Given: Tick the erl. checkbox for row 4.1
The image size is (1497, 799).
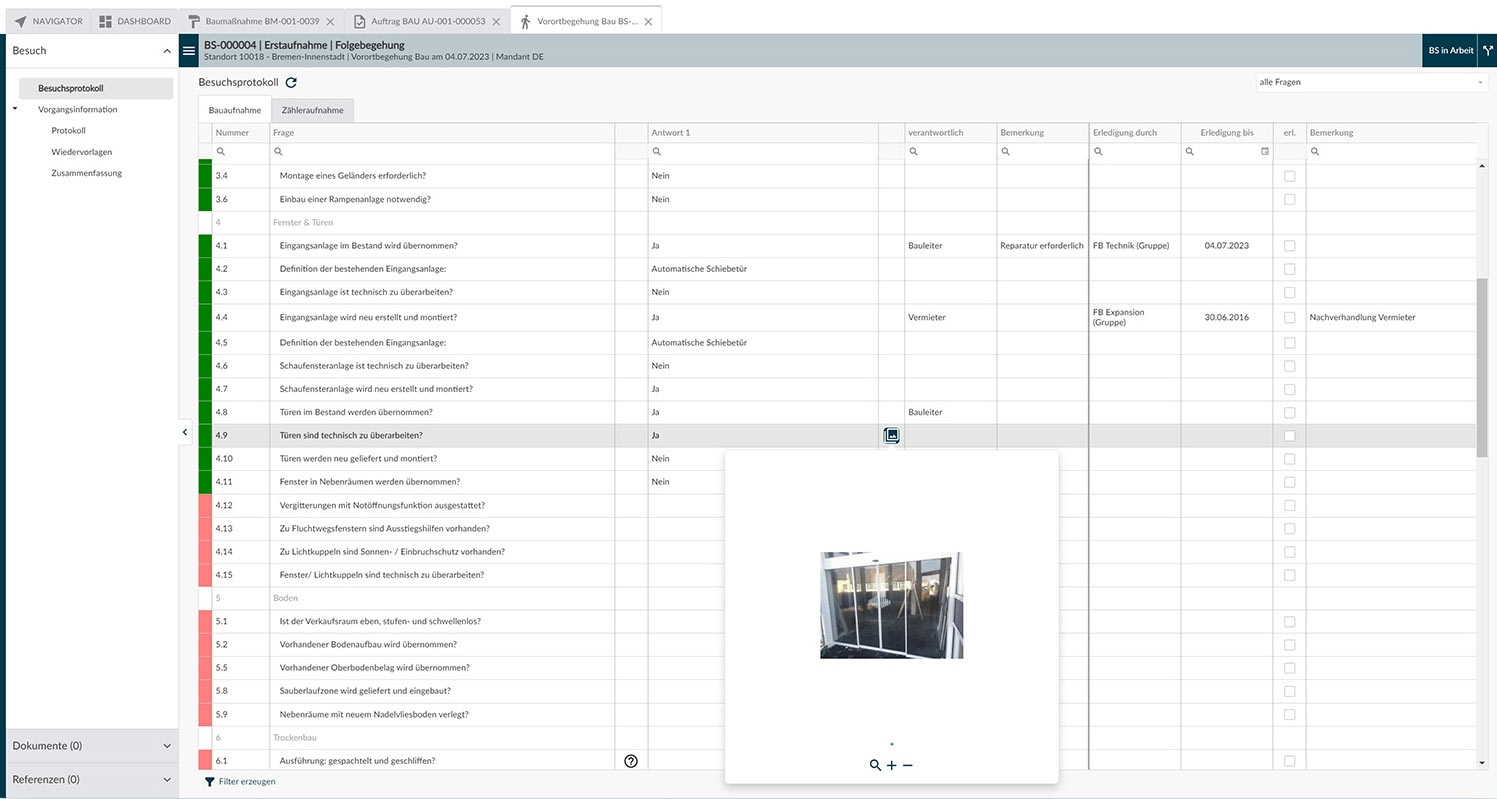Looking at the screenshot, I should click(x=1289, y=246).
